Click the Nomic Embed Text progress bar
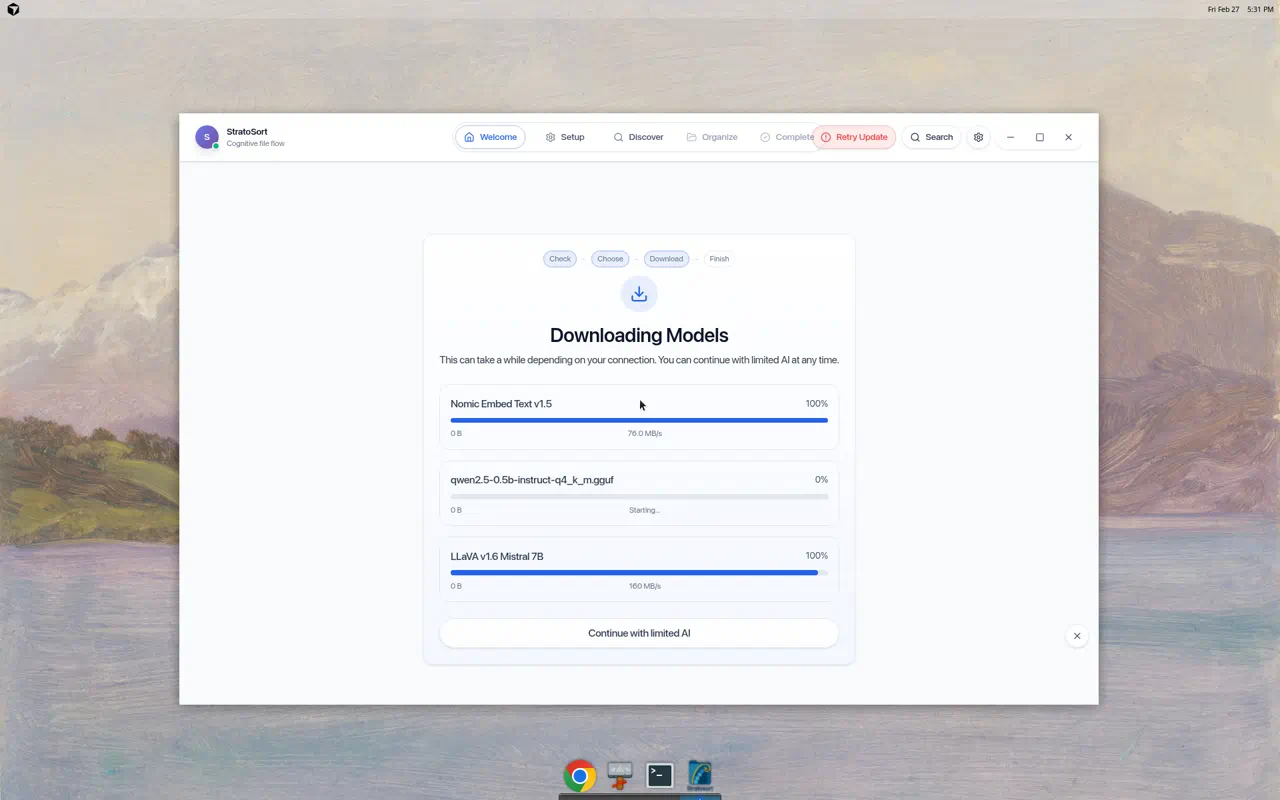This screenshot has height=800, width=1280. coord(639,420)
